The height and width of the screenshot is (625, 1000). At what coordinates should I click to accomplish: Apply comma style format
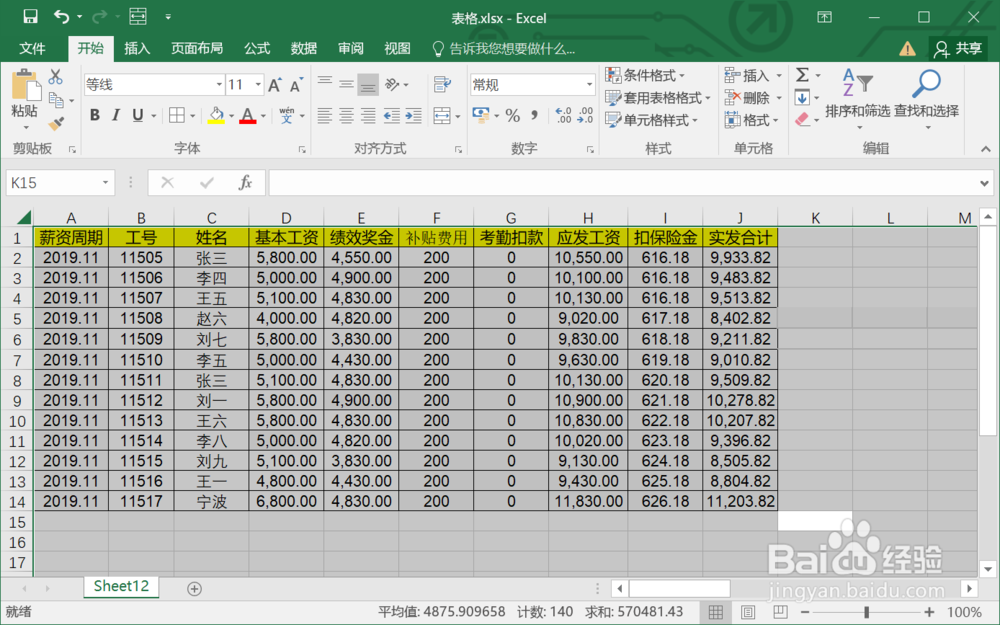click(x=534, y=115)
